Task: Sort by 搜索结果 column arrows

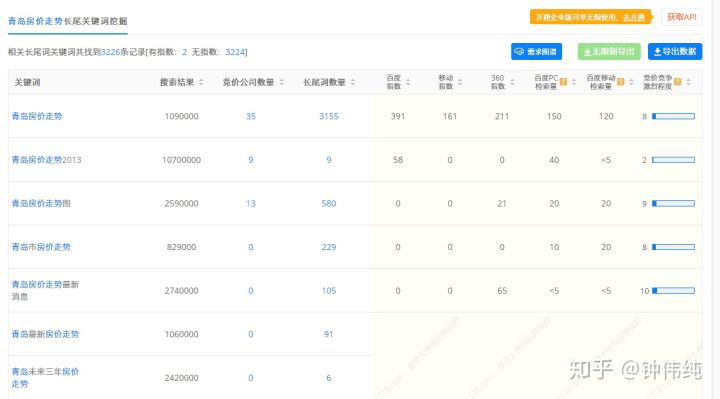Action: click(201, 82)
